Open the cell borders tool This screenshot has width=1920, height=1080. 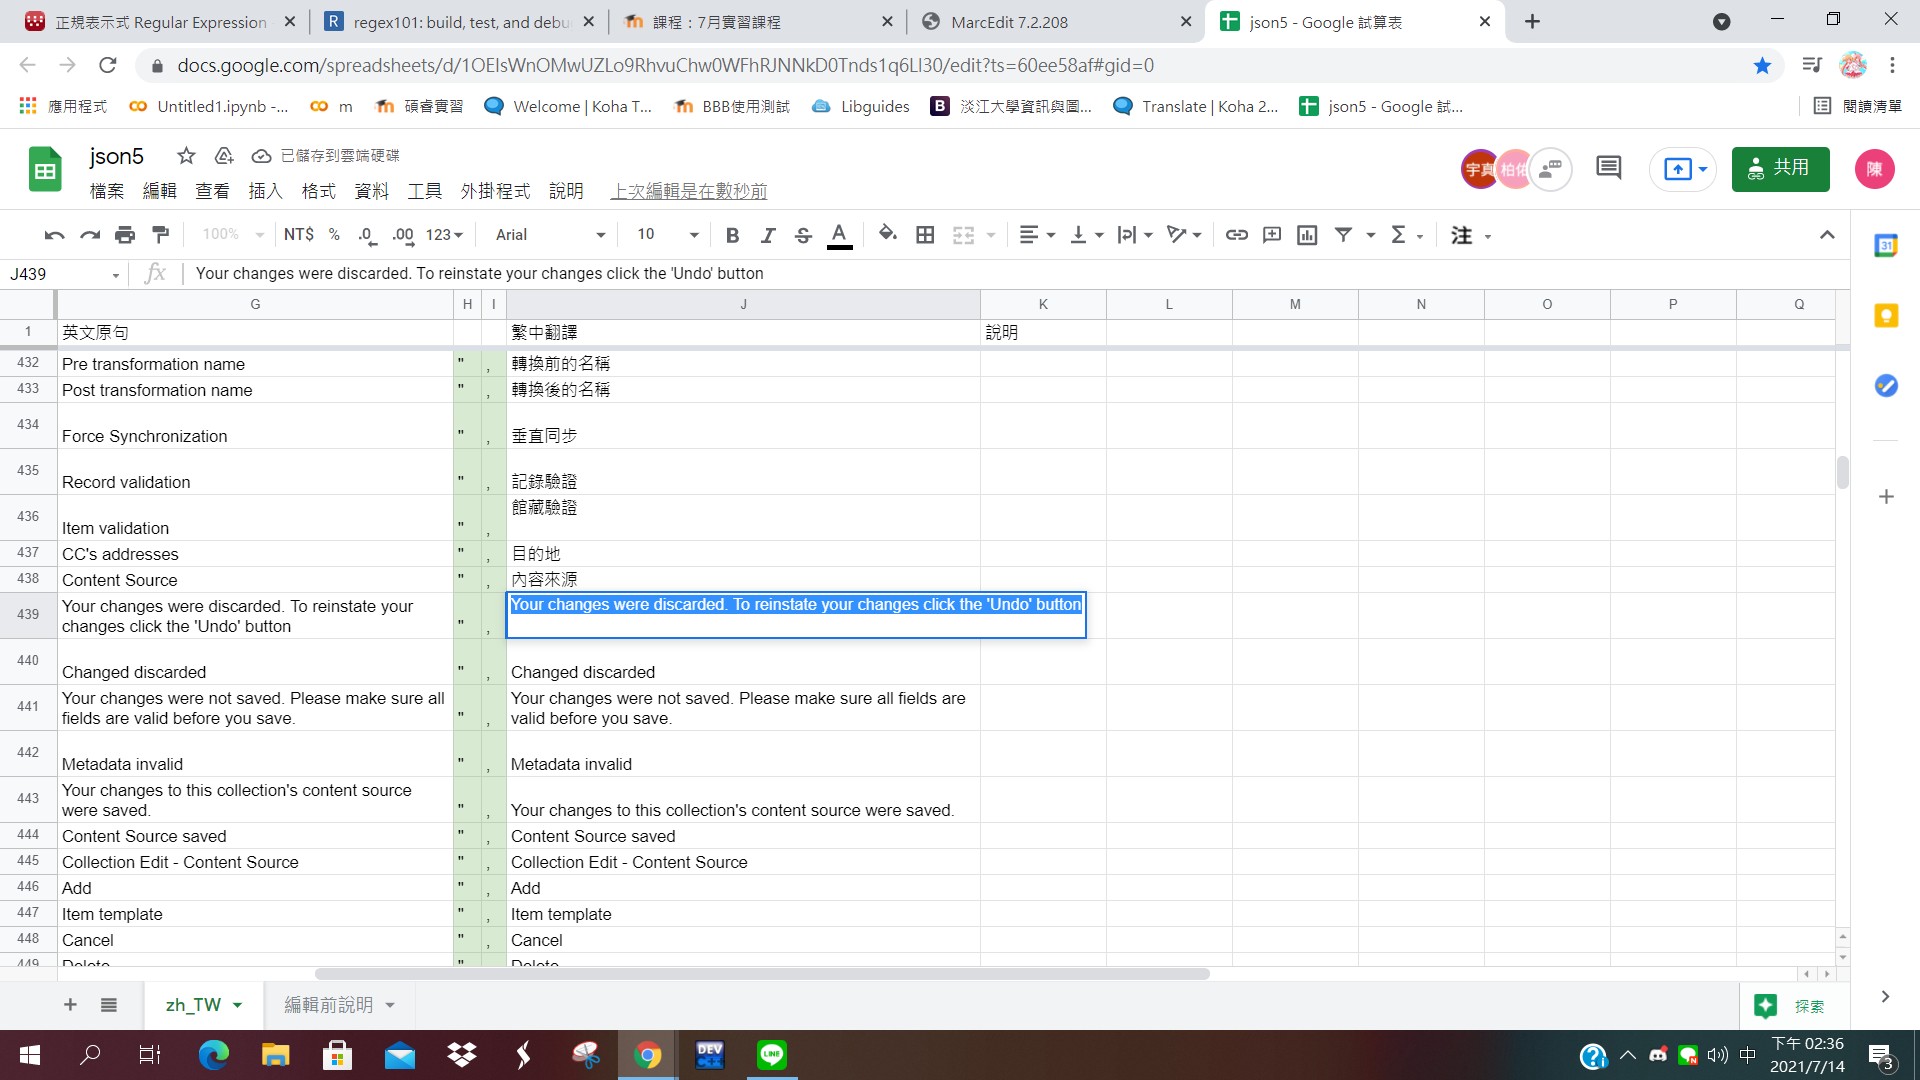click(925, 235)
